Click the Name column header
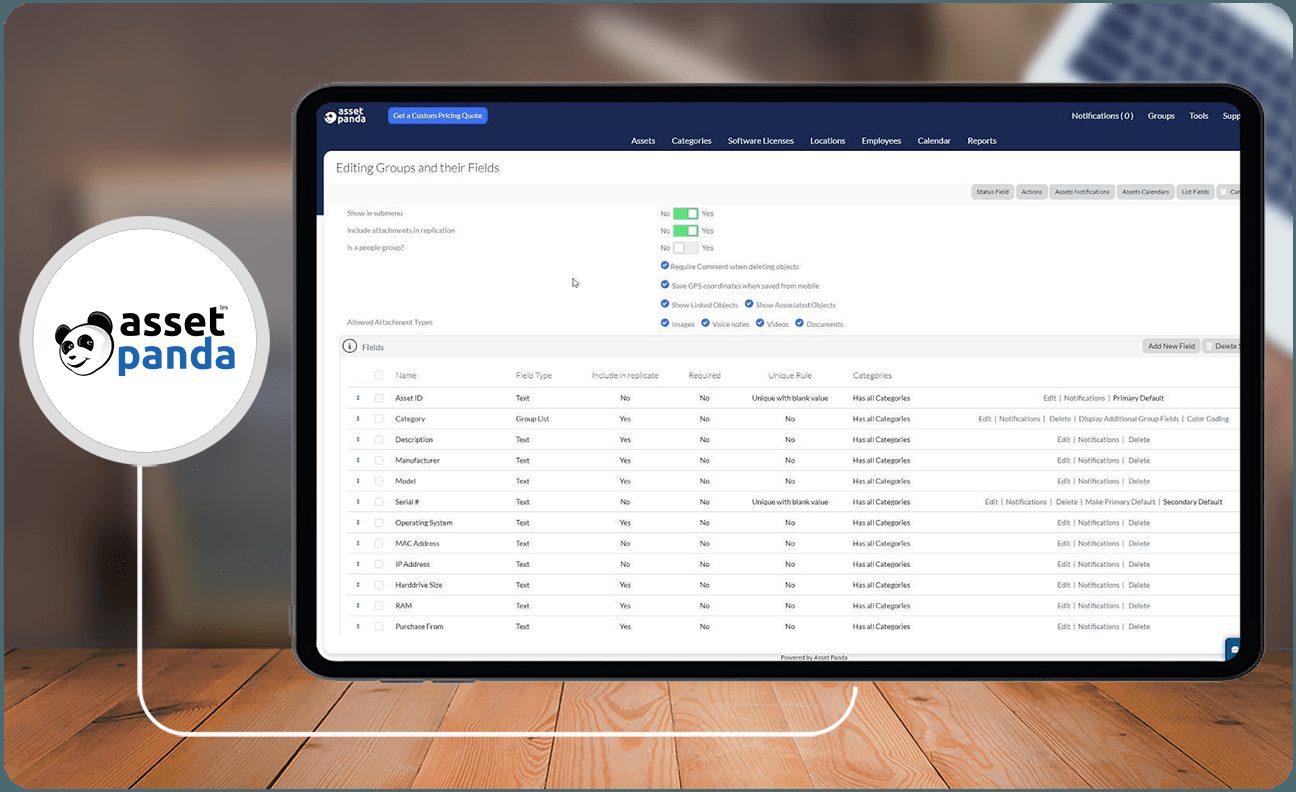 406,376
